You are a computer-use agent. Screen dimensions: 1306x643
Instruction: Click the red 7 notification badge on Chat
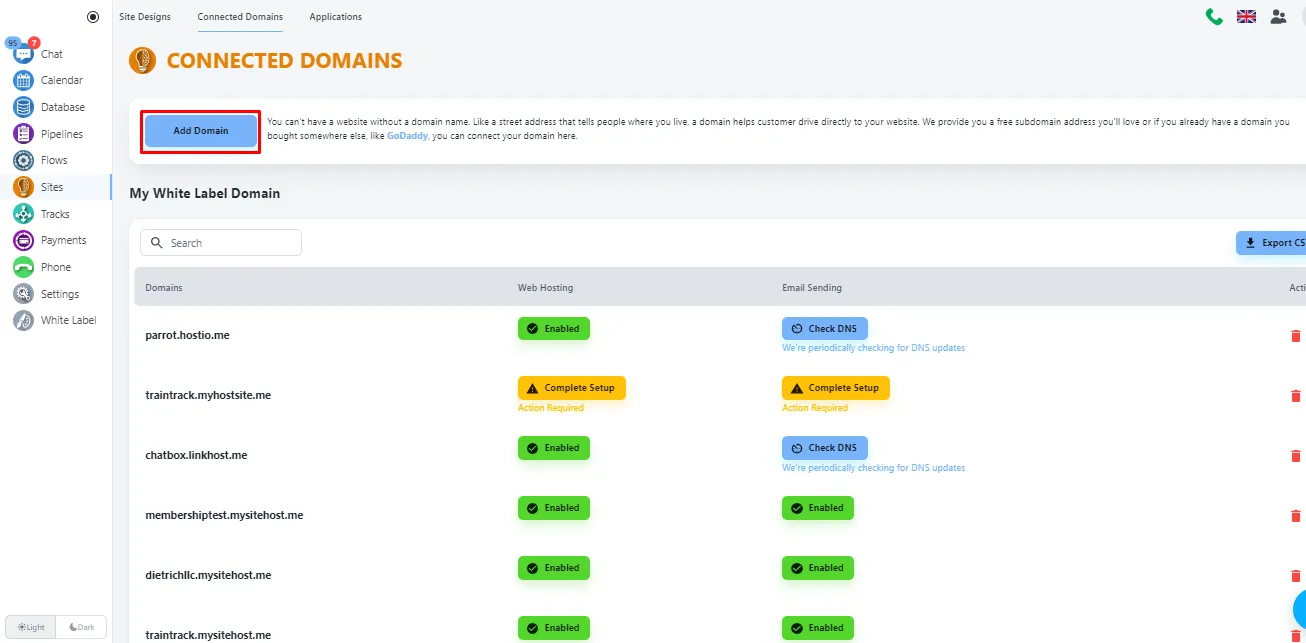(x=34, y=43)
